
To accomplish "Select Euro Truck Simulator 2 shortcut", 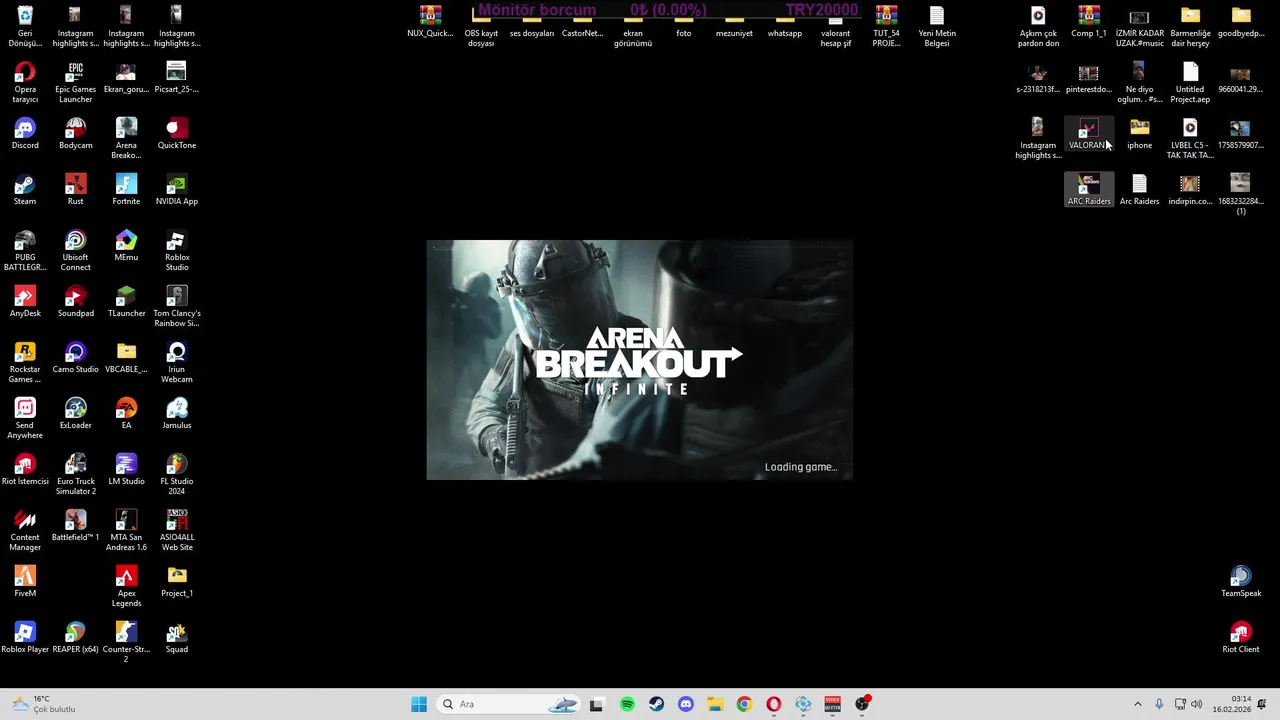I will [76, 474].
